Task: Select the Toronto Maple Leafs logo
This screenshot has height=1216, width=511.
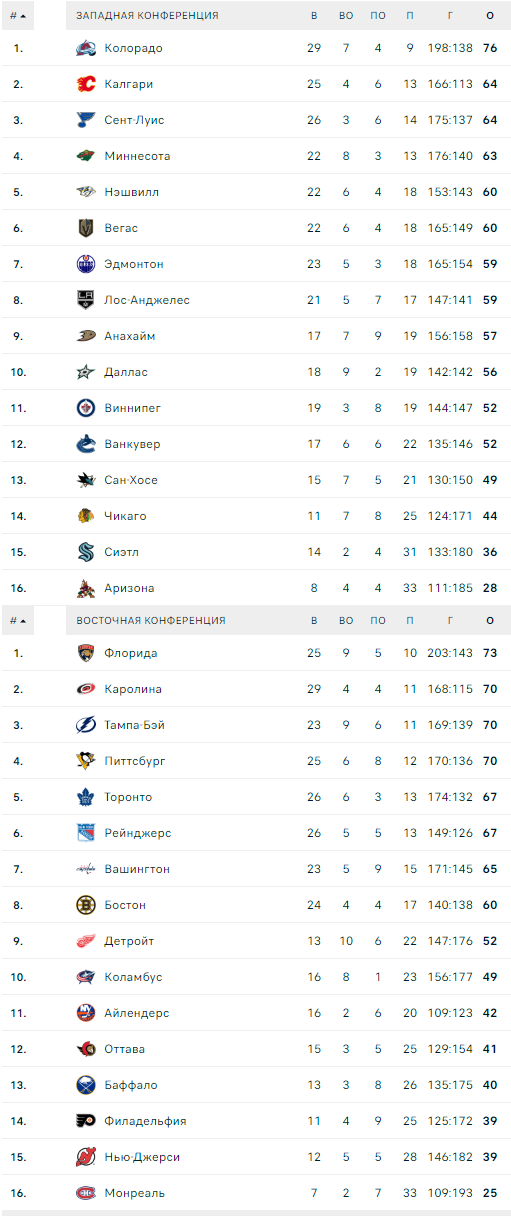Action: pos(86,797)
